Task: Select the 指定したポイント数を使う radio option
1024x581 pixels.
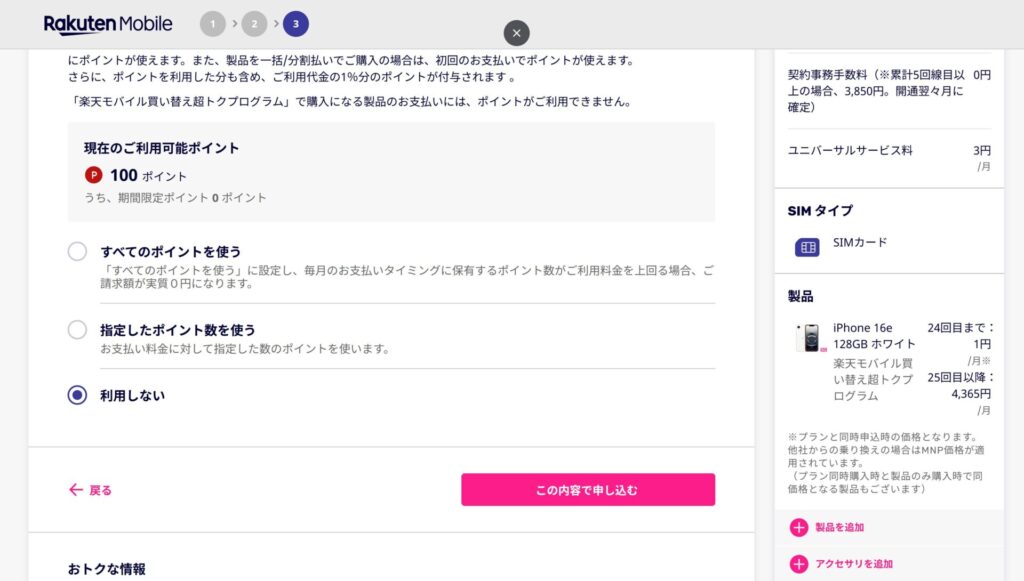Action: (77, 330)
